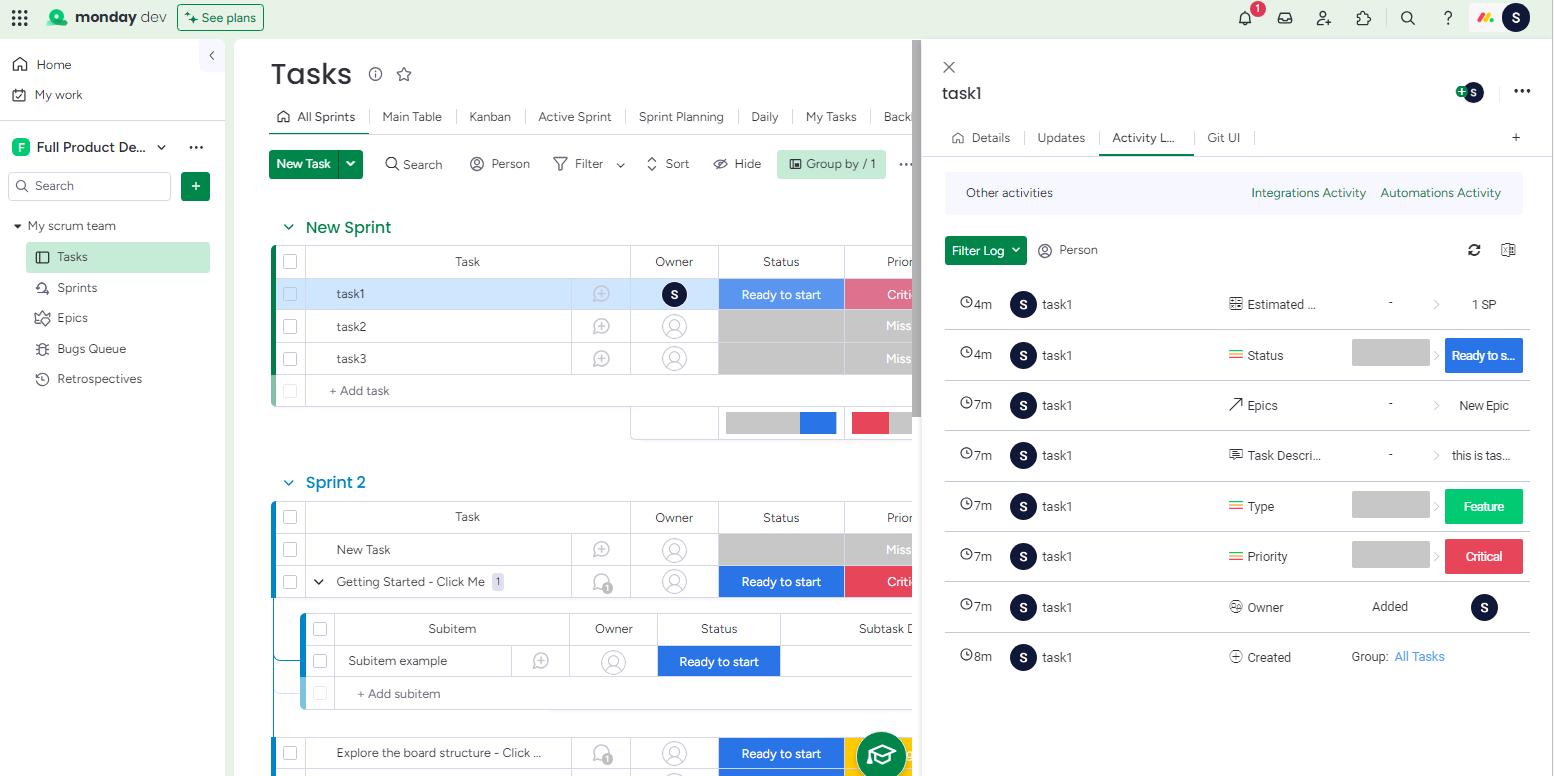
Task: Click the Critical priority cell for task1
Action: [880, 294]
